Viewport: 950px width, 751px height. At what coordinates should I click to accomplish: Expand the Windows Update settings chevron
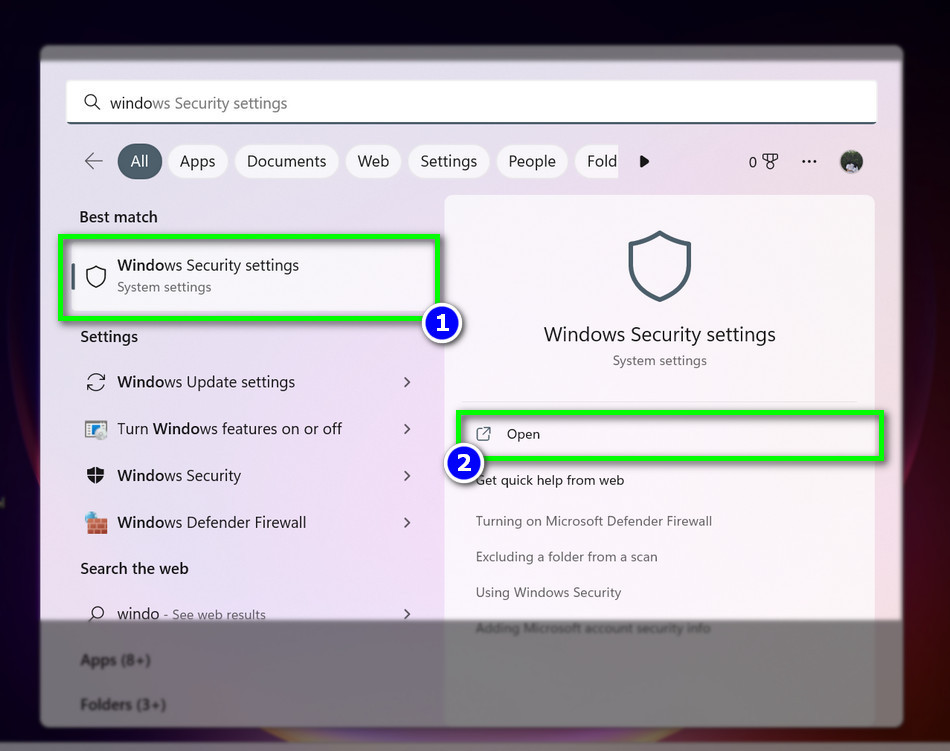pyautogui.click(x=407, y=382)
